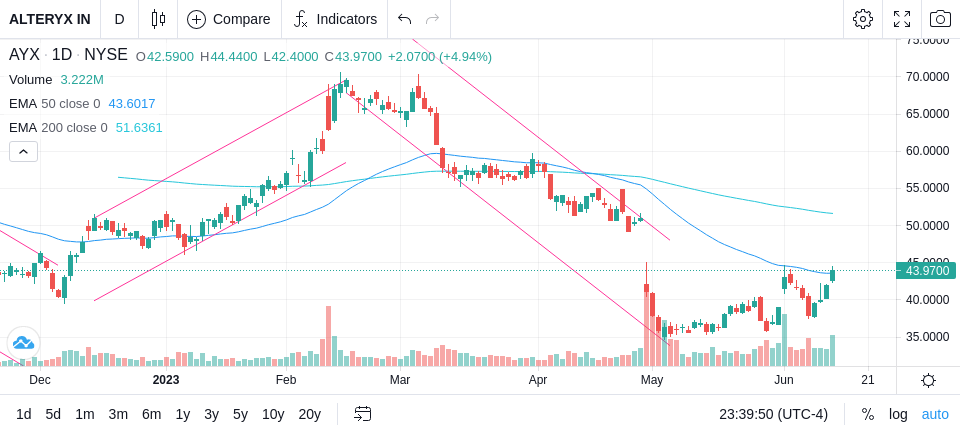Open price axis settings gear at bottom right

928,381
